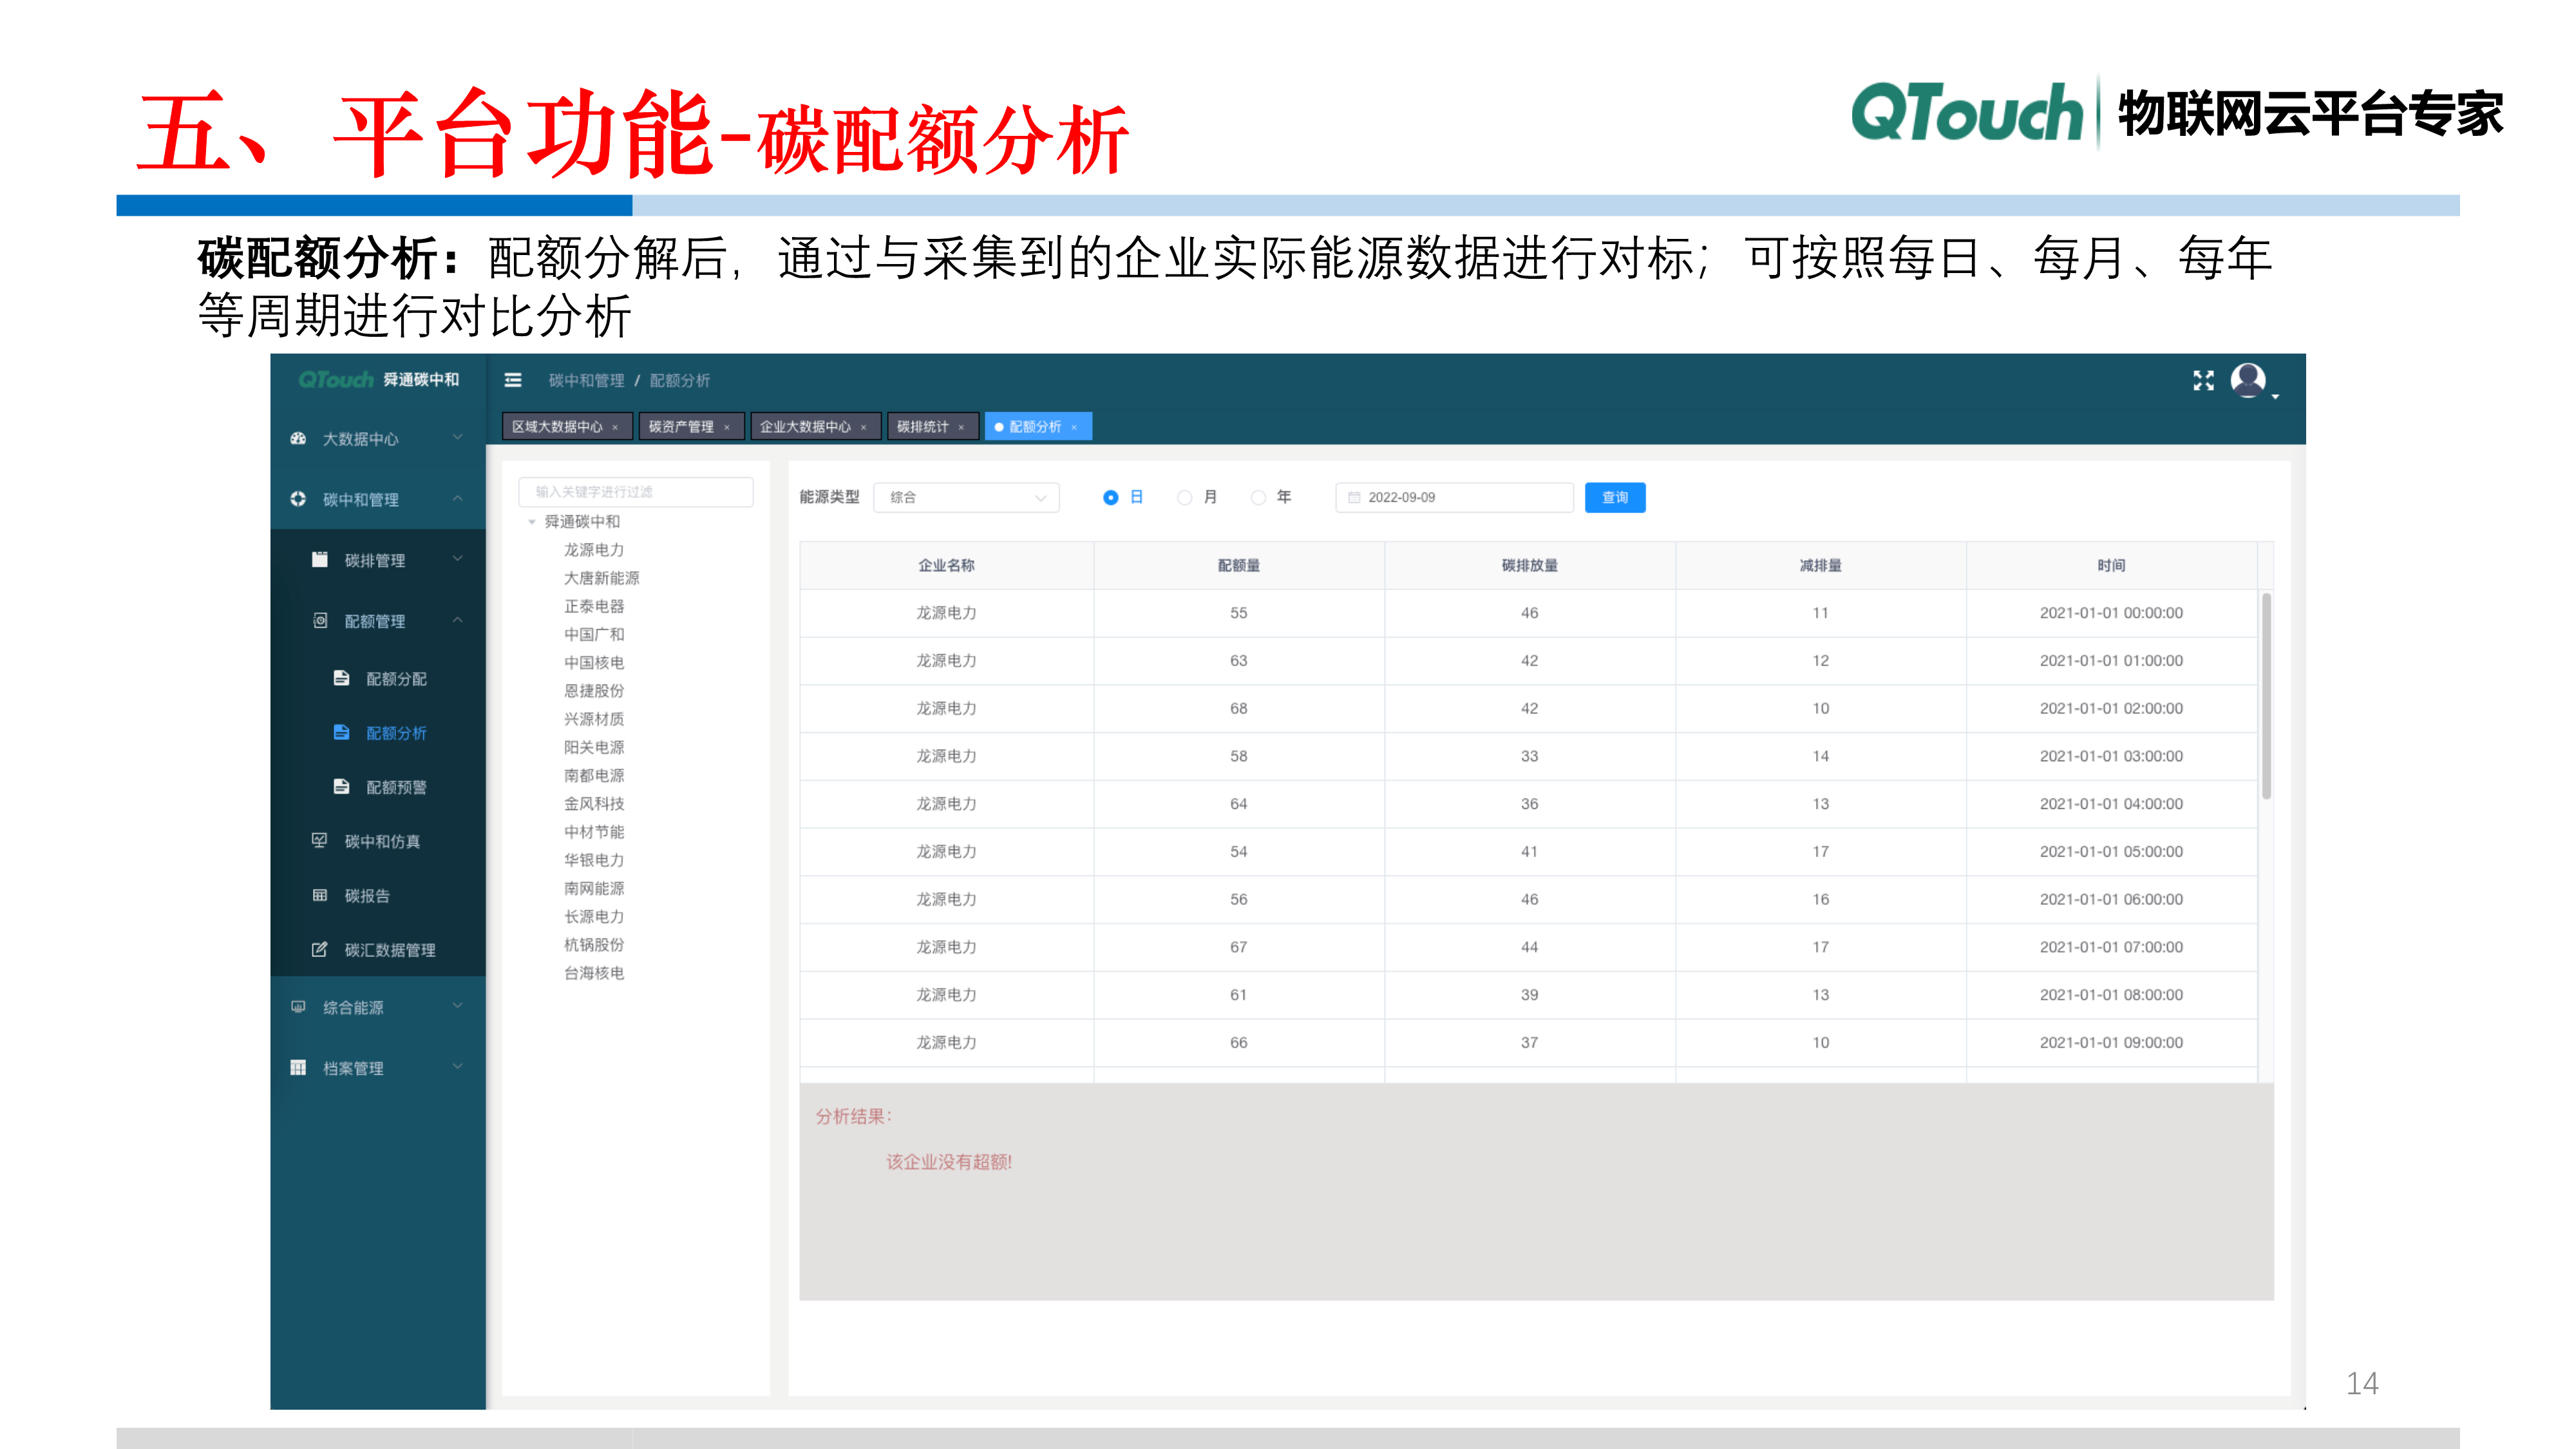The image size is (2576, 1449).
Task: Choose the 月 period radio button
Action: [x=1184, y=497]
